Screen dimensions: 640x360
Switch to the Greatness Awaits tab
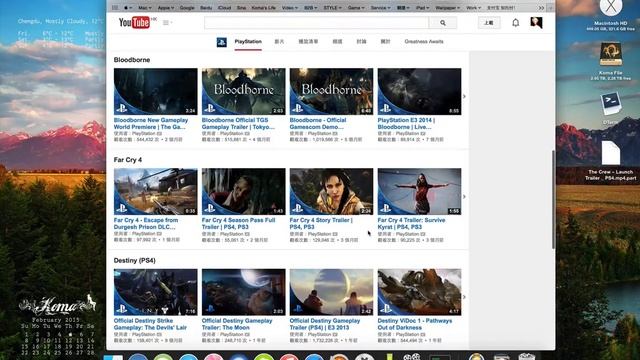[x=424, y=42]
